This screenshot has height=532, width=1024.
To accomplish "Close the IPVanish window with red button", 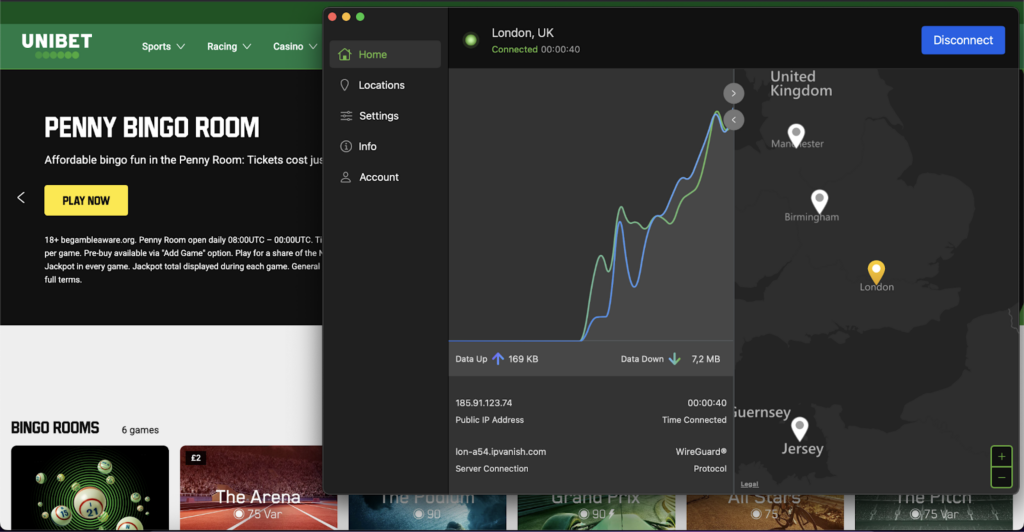I will 332,17.
